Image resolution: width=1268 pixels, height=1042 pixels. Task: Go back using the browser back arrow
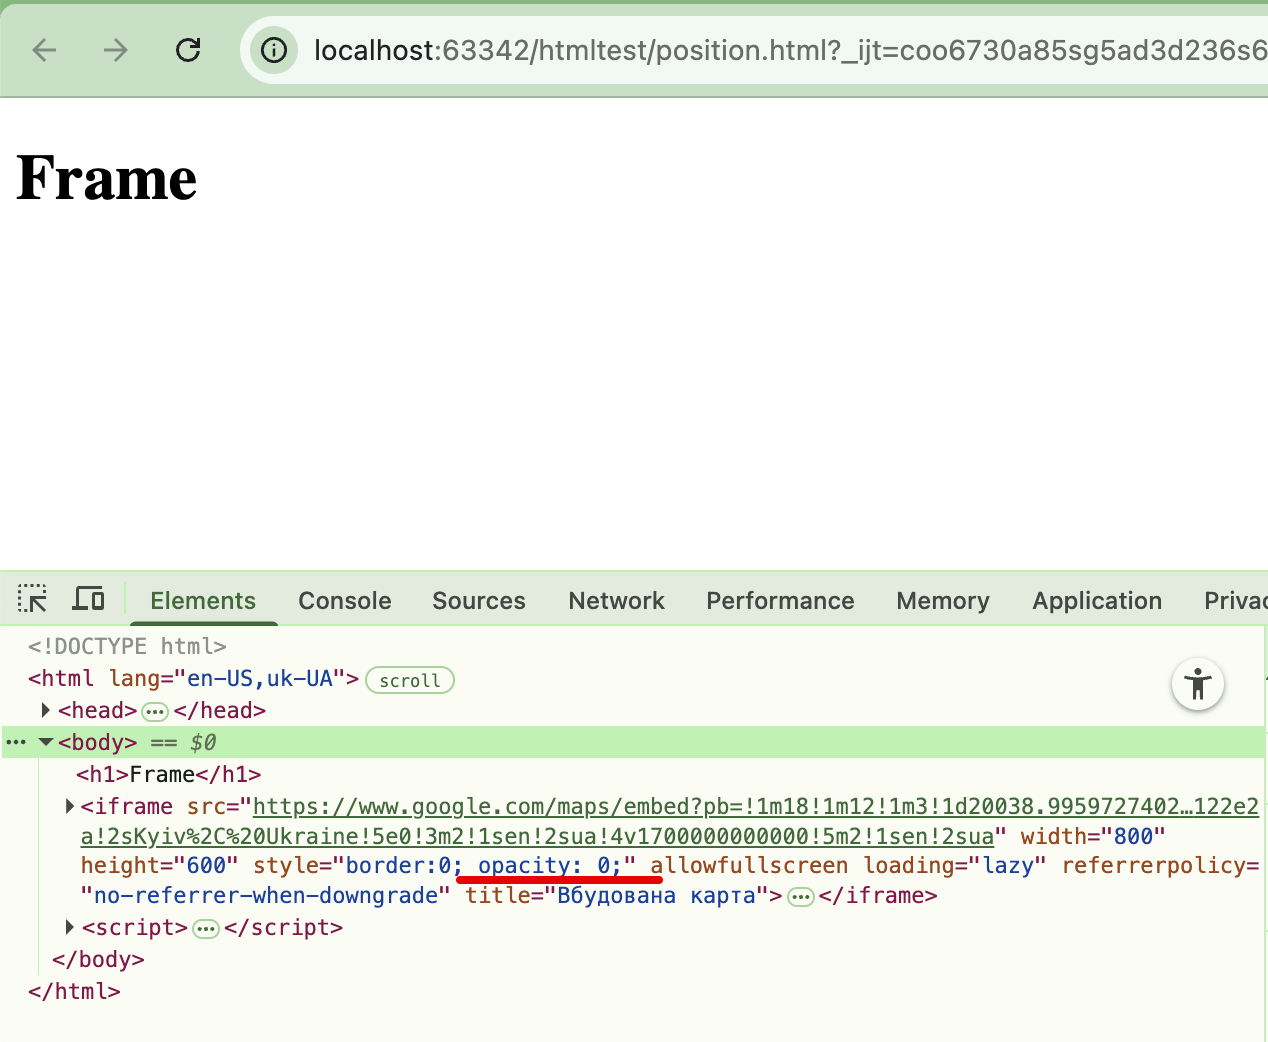click(x=45, y=50)
